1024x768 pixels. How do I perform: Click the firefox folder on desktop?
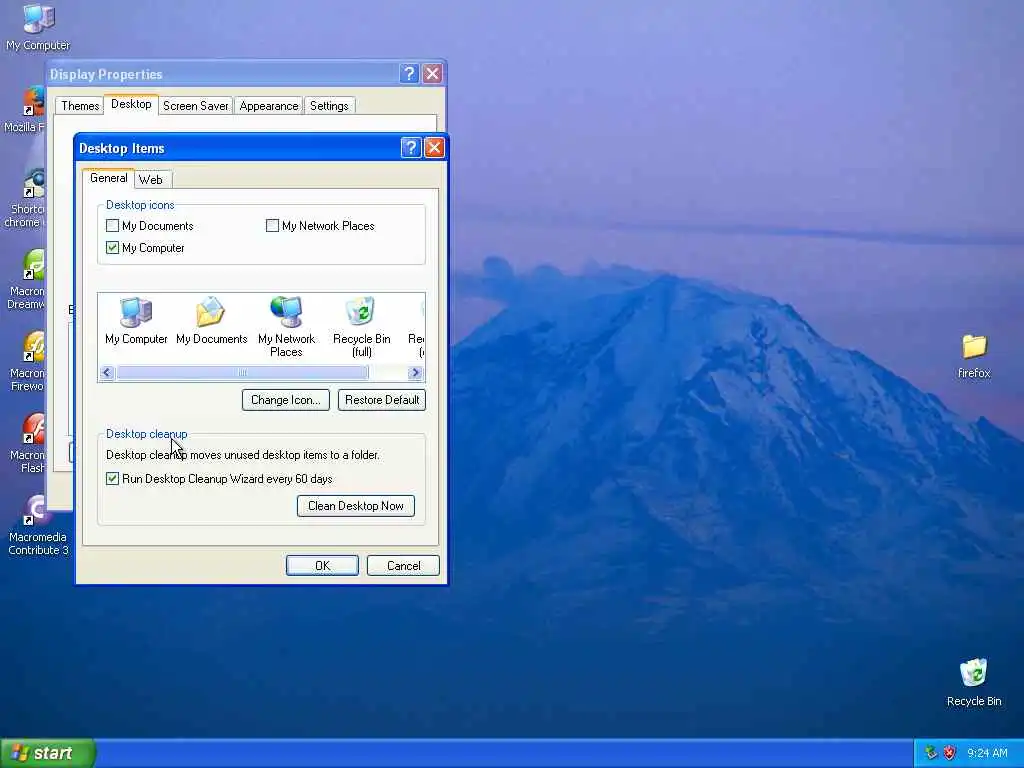[x=974, y=357]
